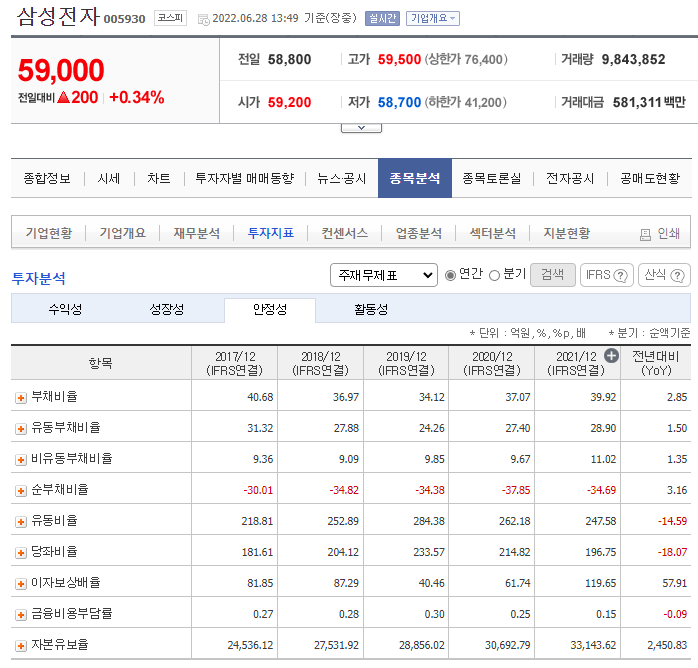Go to the 기업현황 sub-tab

point(49,233)
